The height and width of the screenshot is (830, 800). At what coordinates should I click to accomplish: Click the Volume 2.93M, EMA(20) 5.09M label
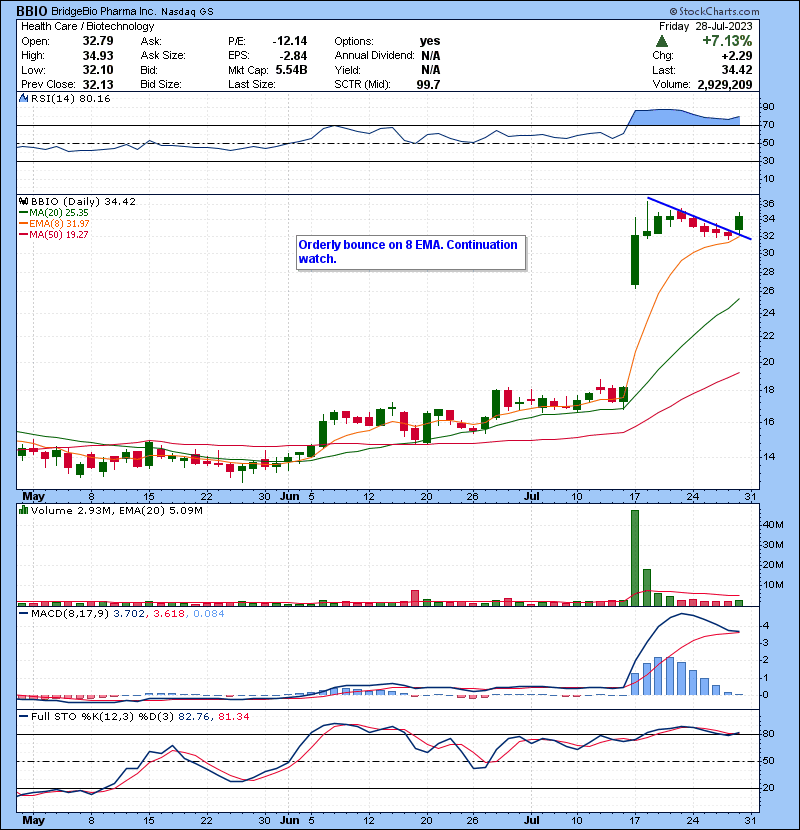coord(116,511)
